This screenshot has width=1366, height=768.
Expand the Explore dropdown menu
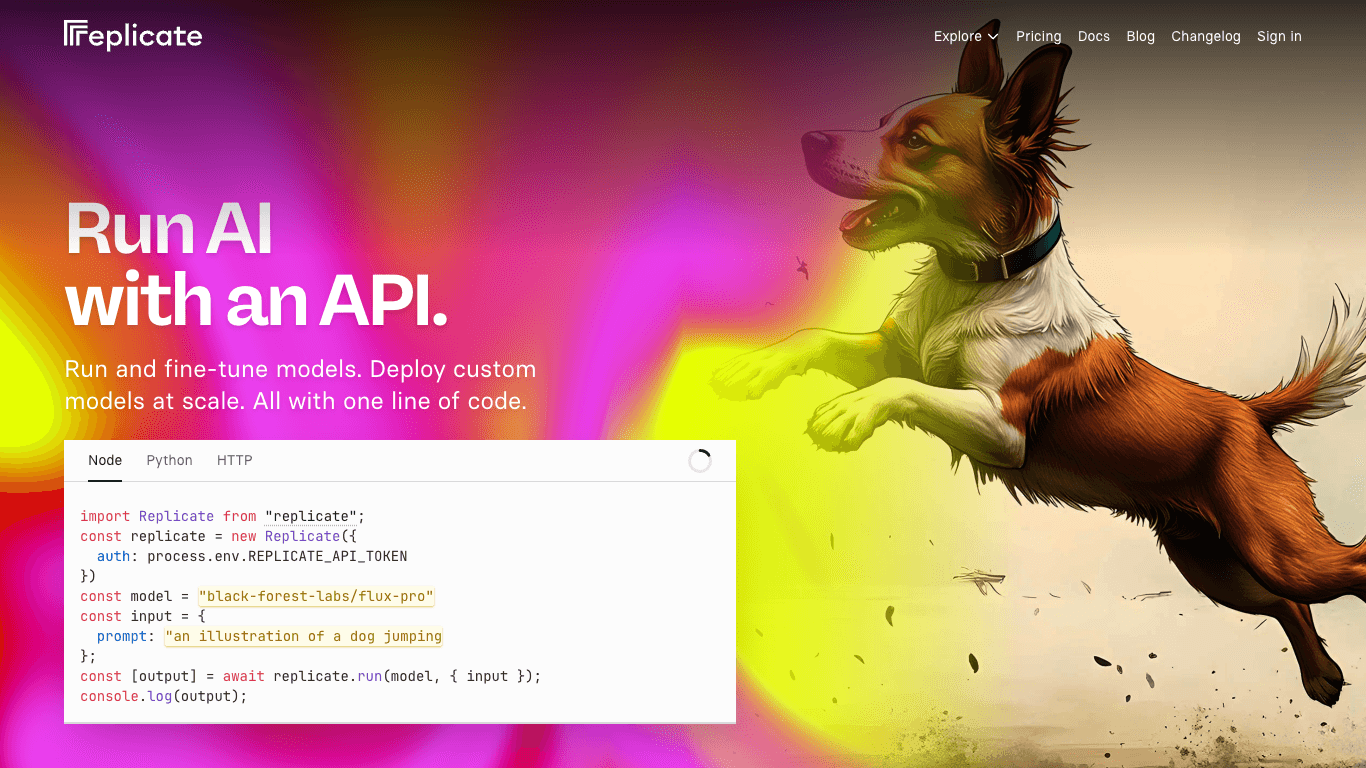[966, 36]
